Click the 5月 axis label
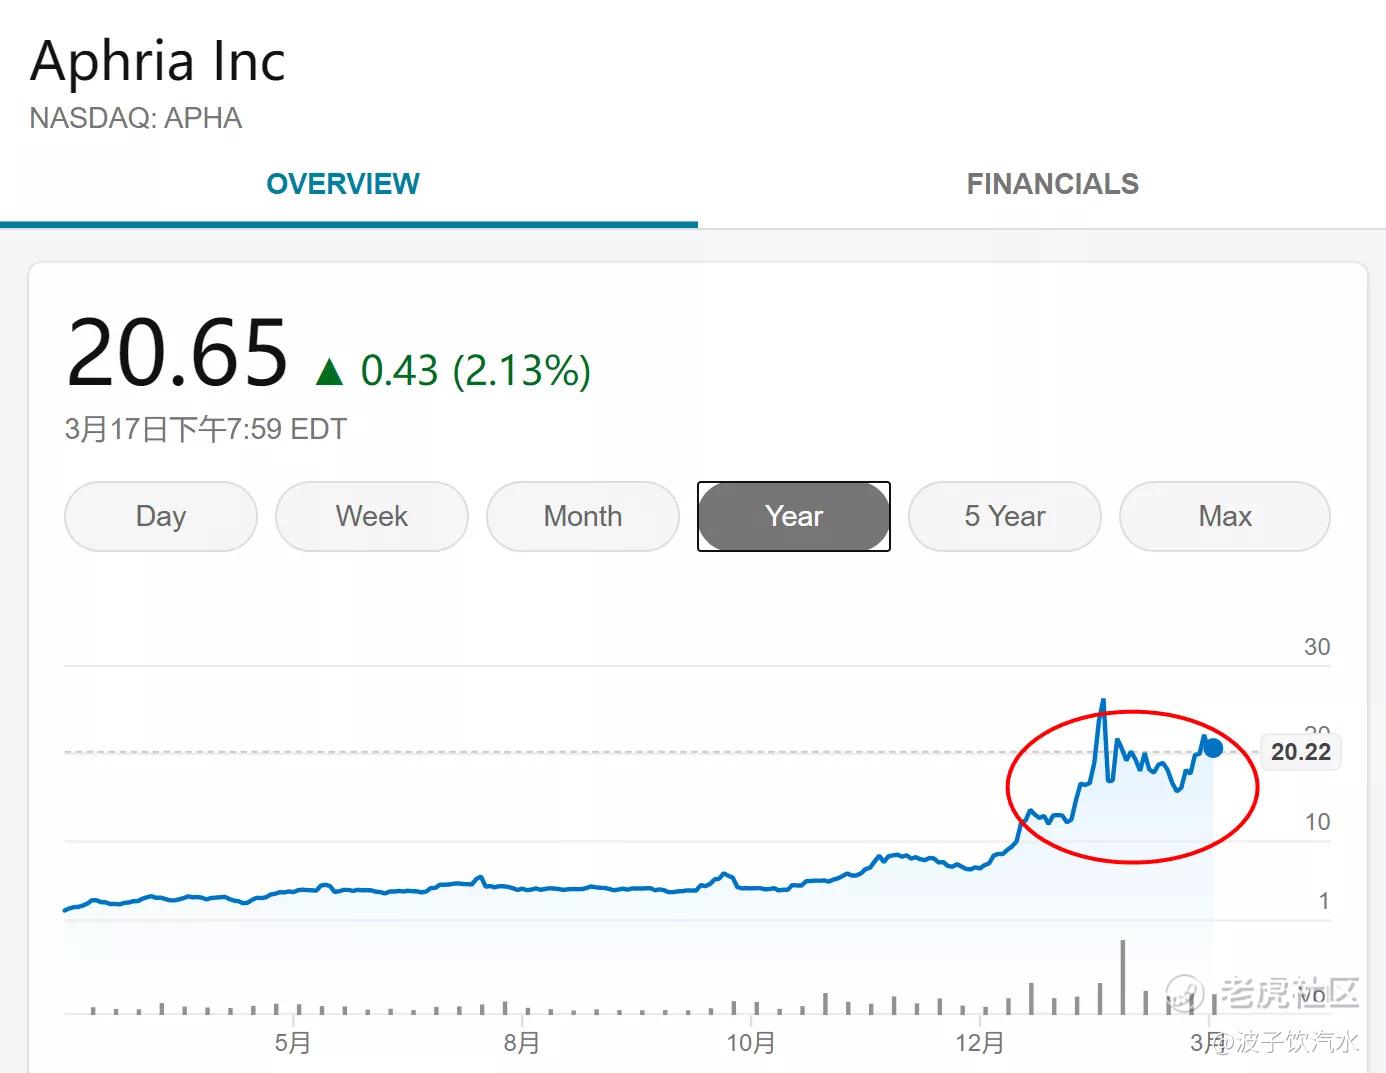This screenshot has width=1386, height=1073. [x=293, y=1043]
